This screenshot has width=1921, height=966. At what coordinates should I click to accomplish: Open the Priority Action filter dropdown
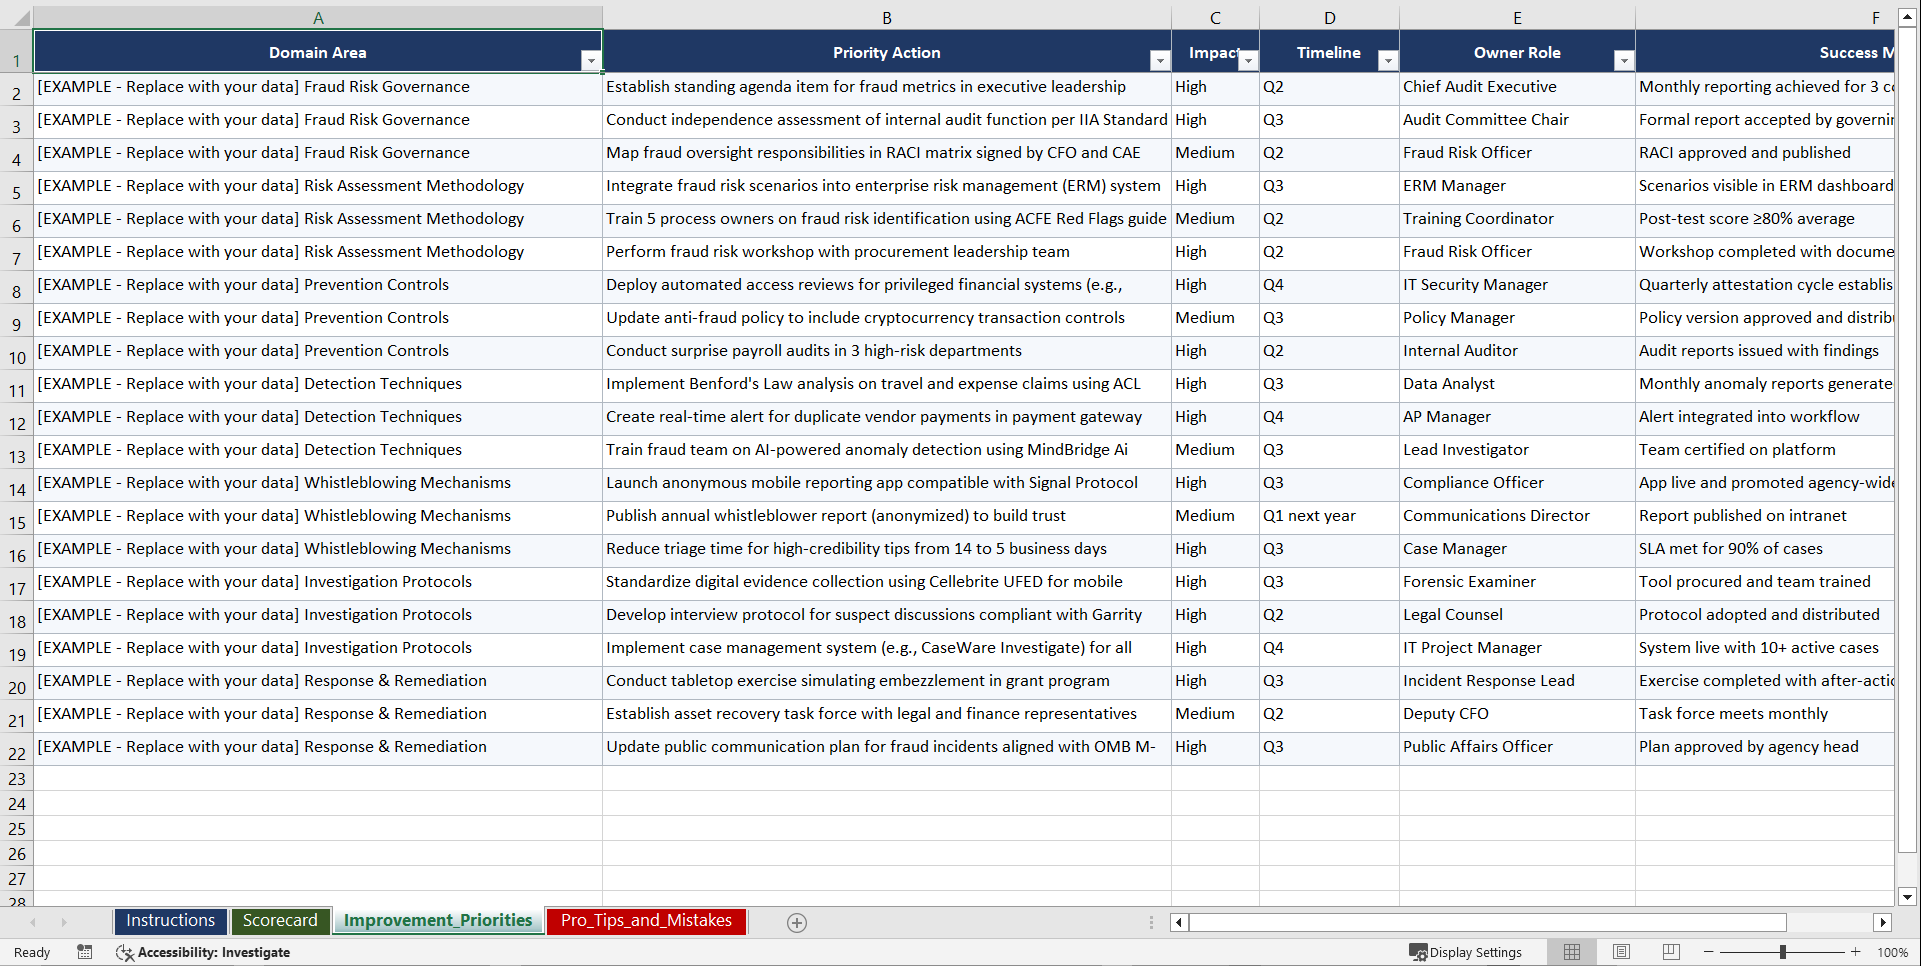(1159, 60)
